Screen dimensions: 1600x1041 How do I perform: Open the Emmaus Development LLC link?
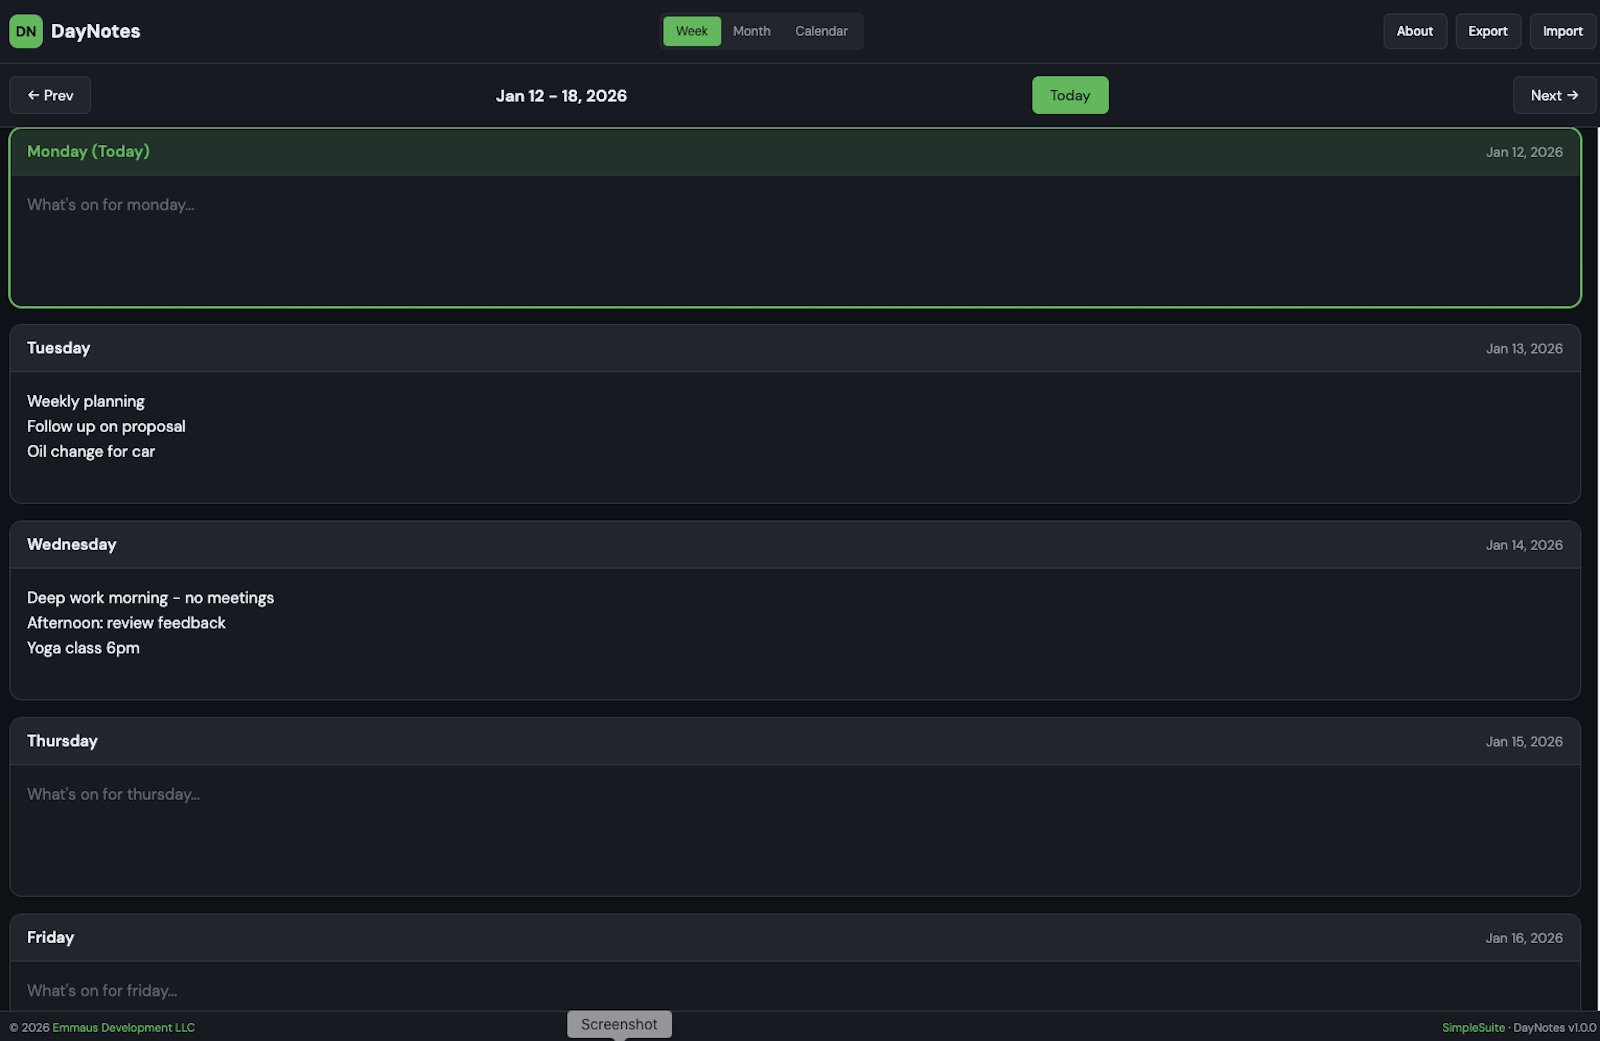click(123, 1027)
